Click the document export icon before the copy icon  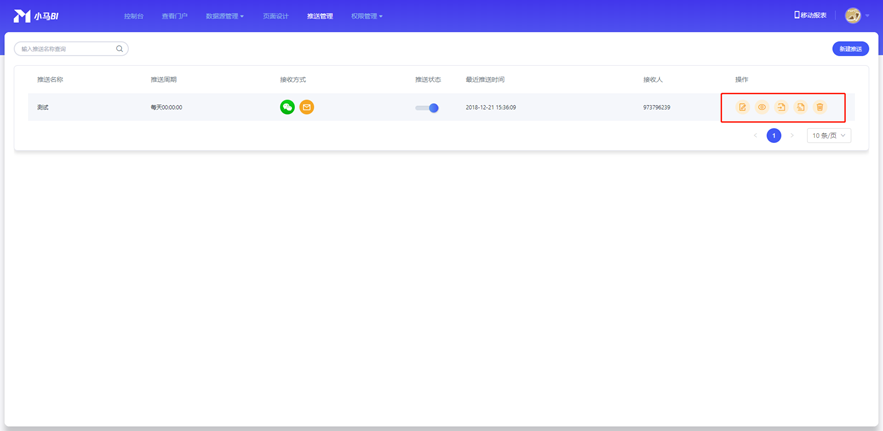[x=781, y=107]
